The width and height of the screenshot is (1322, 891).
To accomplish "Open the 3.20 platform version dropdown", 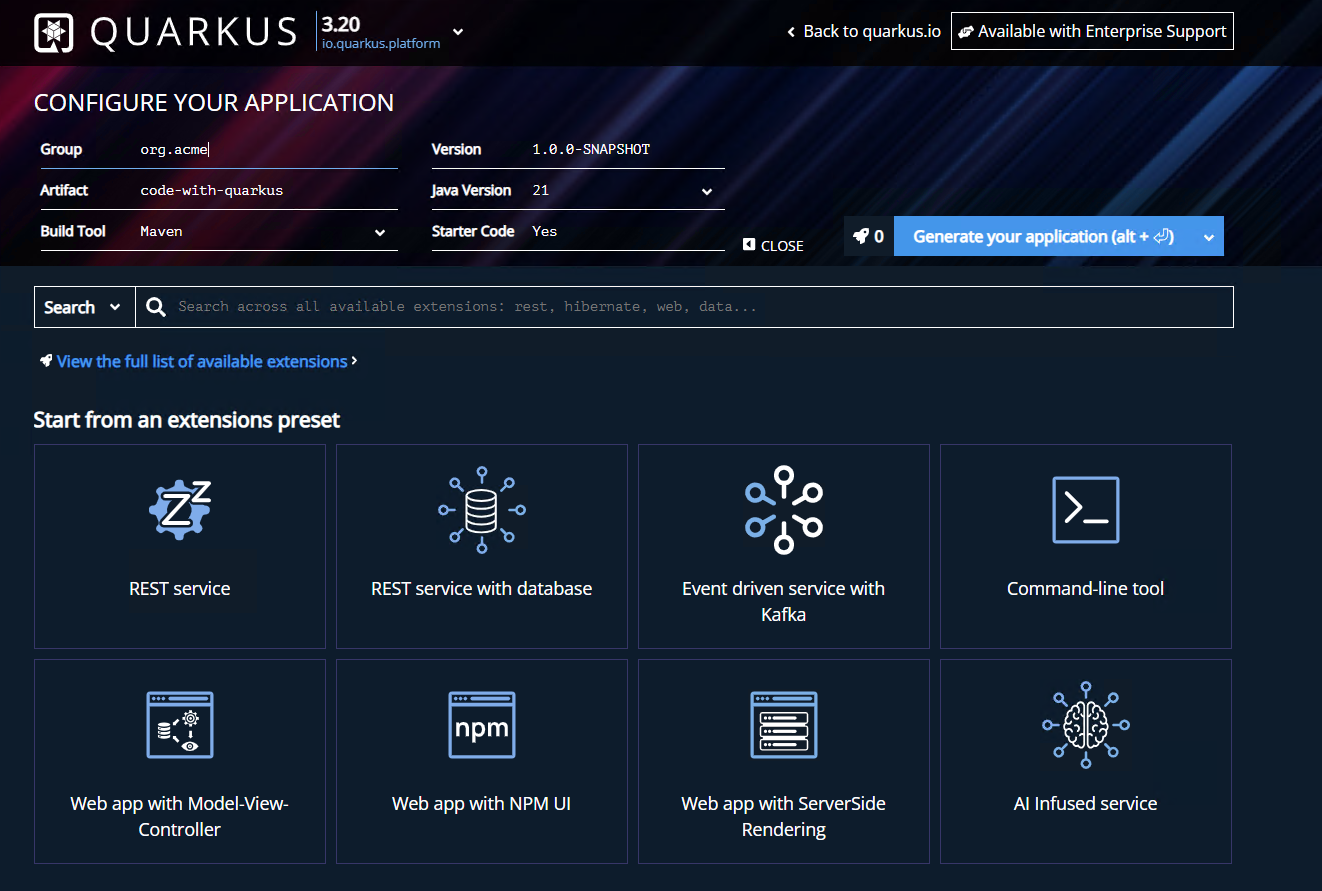I will pyautogui.click(x=458, y=31).
